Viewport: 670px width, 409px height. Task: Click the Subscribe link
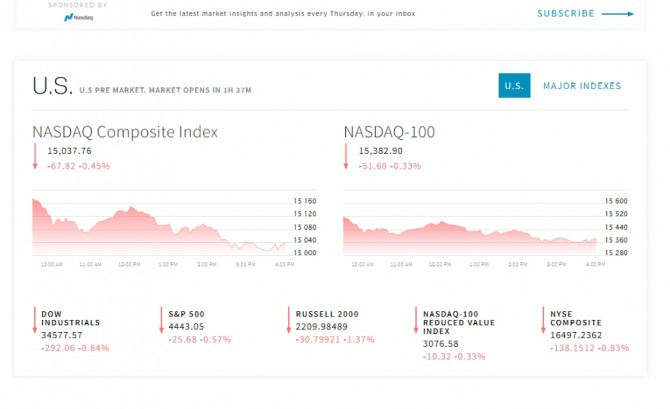[x=566, y=14]
